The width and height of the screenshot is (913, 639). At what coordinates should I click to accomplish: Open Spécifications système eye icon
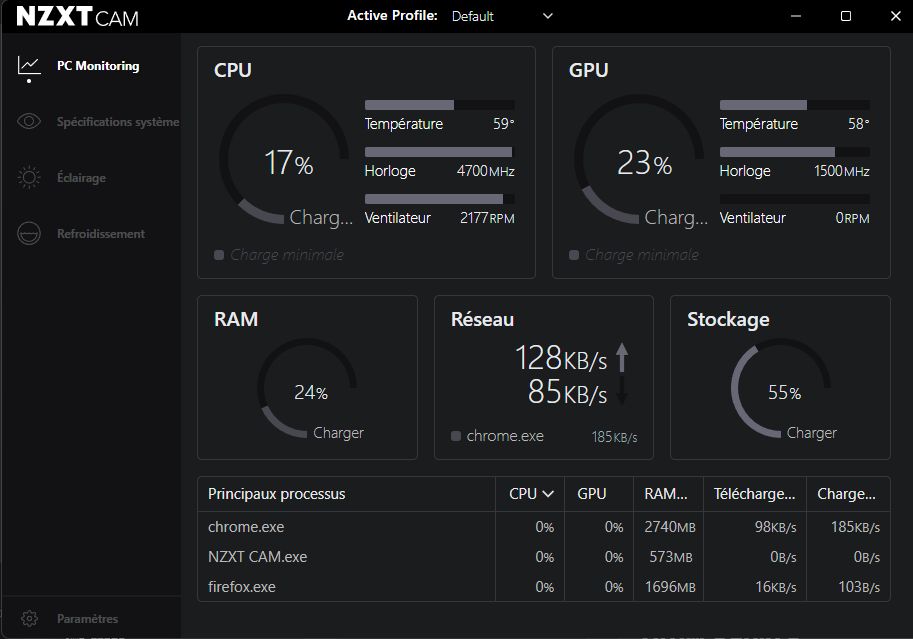29,122
